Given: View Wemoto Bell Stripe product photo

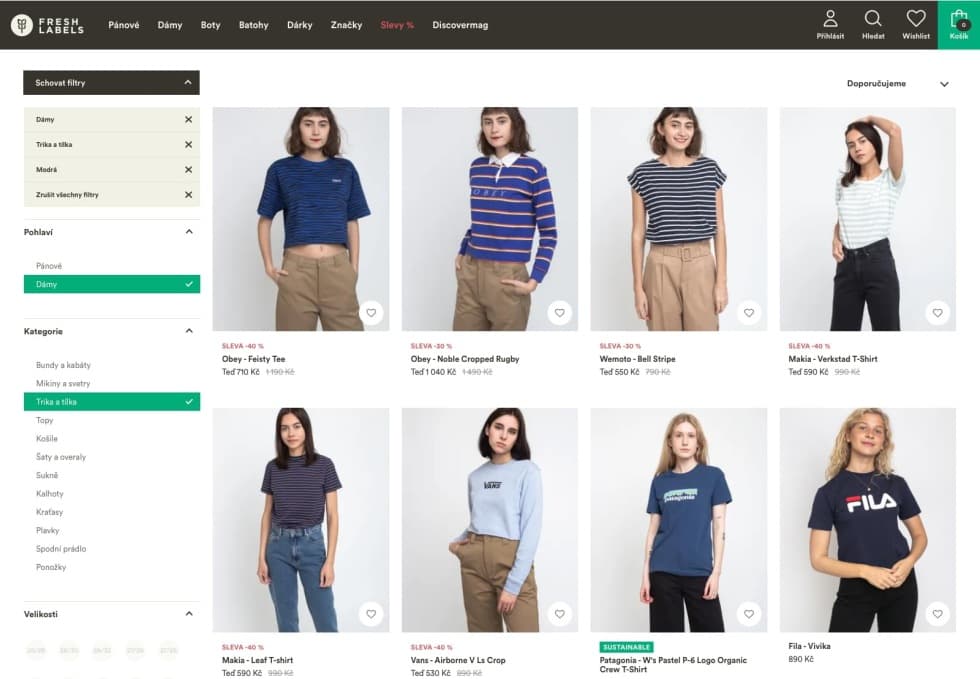Looking at the screenshot, I should tap(679, 219).
